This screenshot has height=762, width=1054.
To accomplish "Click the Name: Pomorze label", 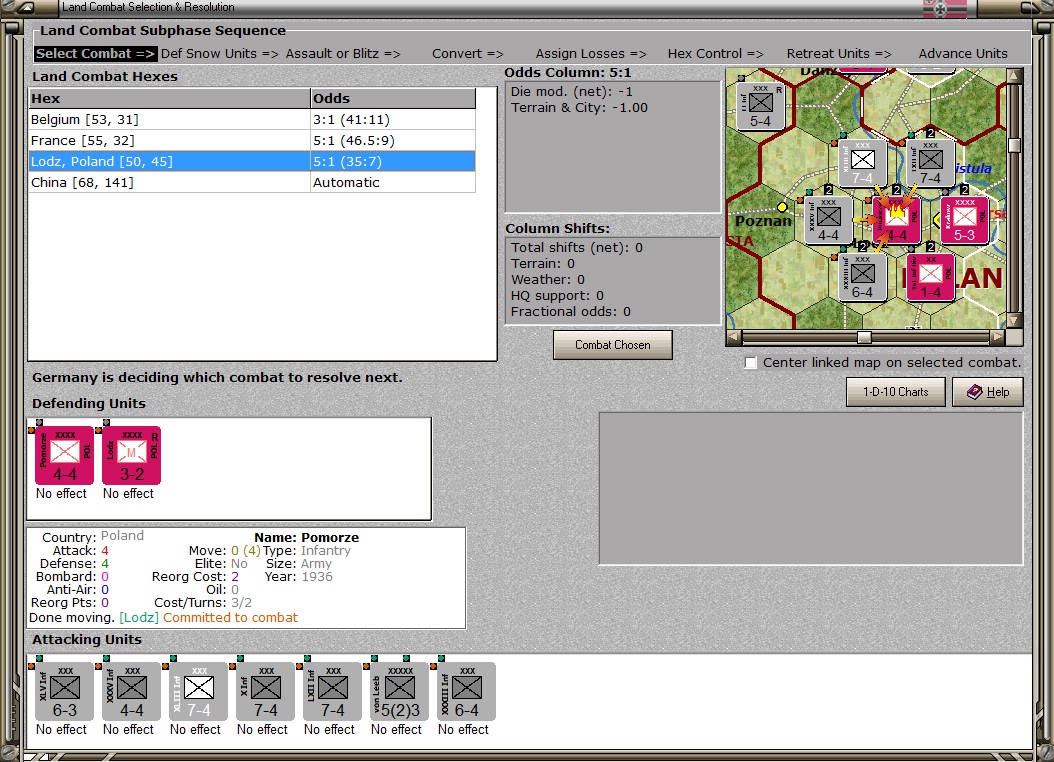I will (307, 538).
